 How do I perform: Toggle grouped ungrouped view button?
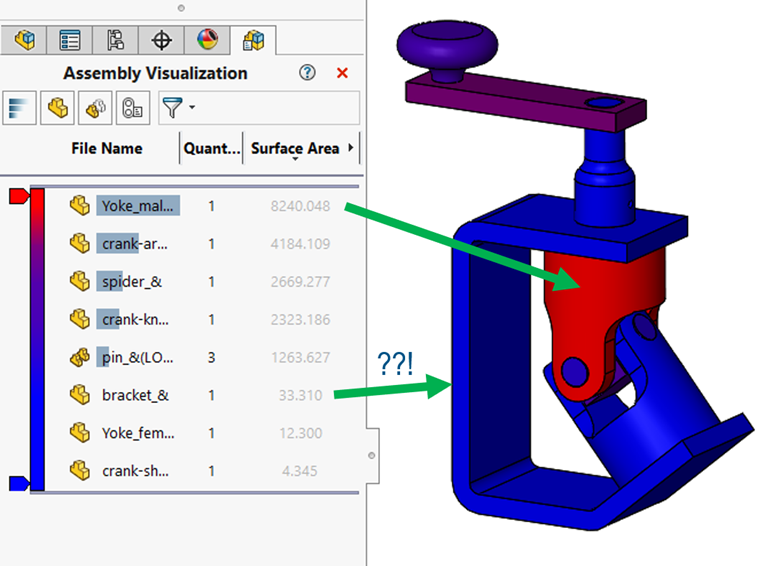95,107
